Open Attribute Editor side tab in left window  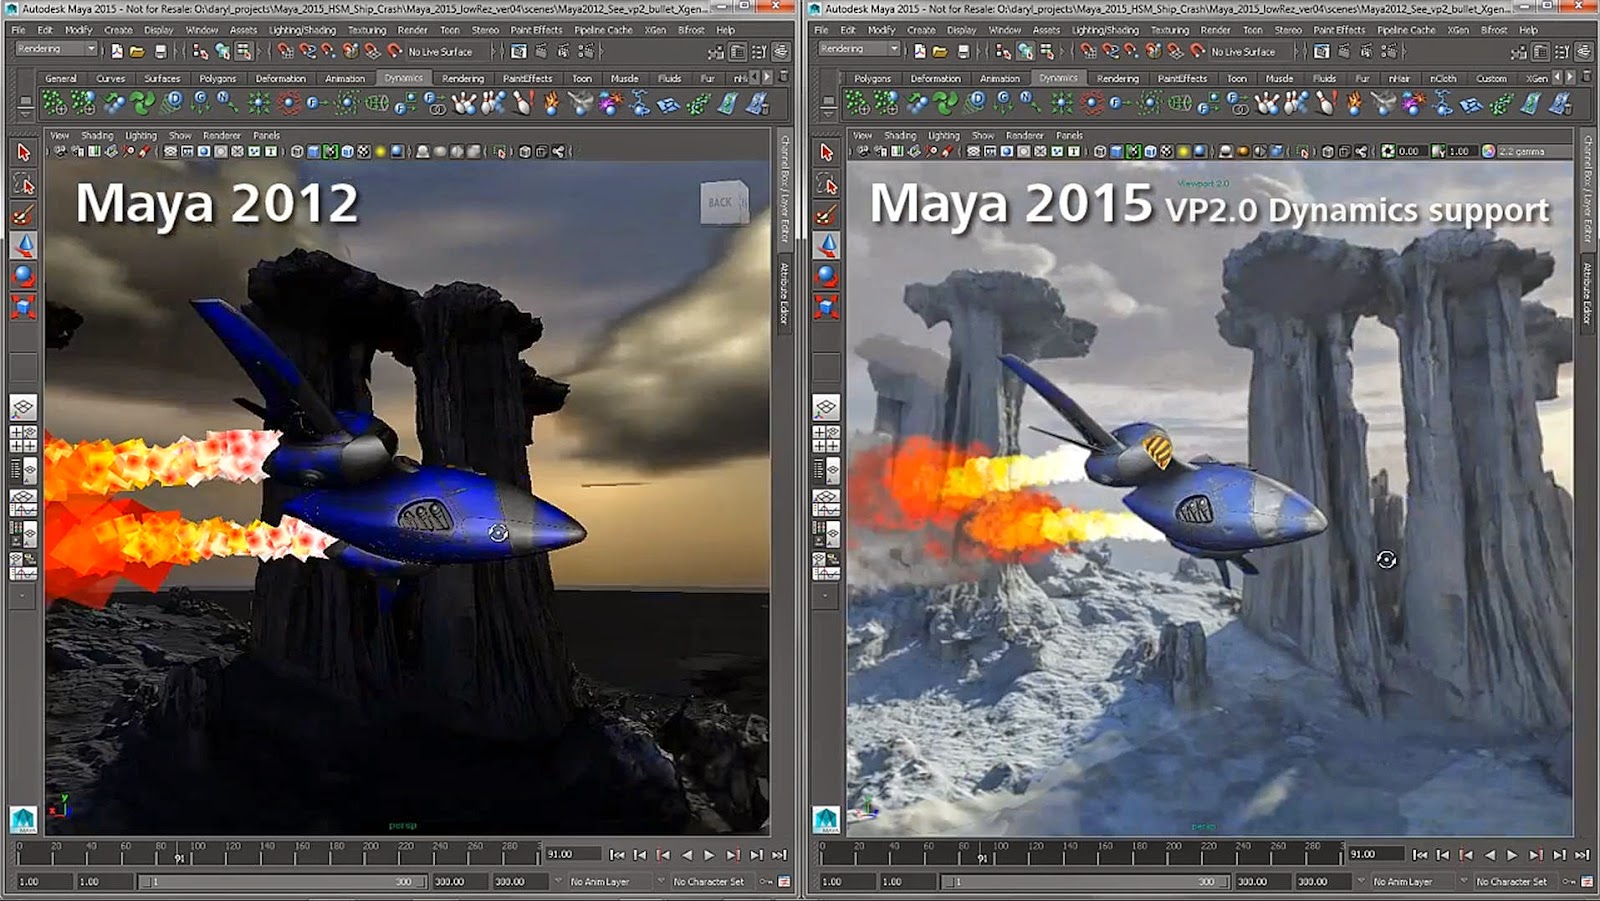point(785,293)
